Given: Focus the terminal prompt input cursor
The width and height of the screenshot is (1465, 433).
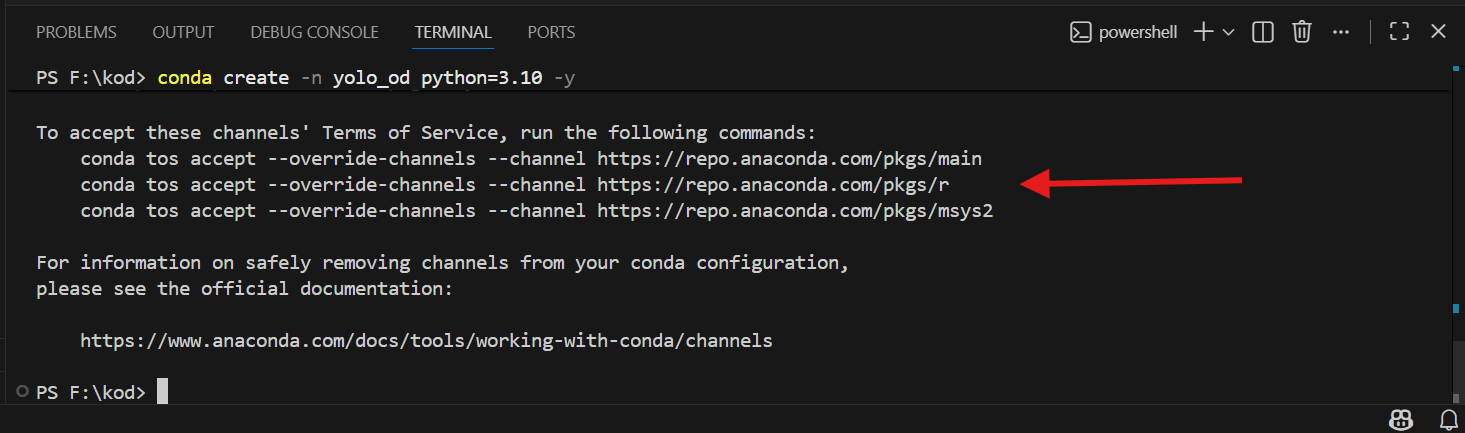Looking at the screenshot, I should pos(162,392).
